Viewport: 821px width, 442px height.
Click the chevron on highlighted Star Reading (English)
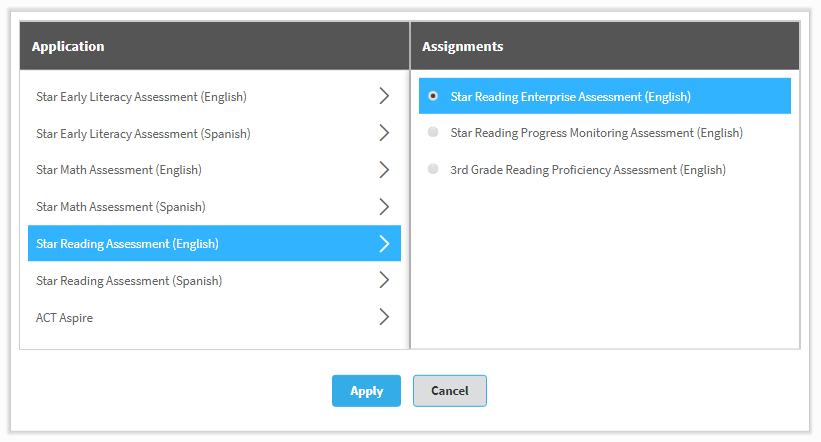384,244
